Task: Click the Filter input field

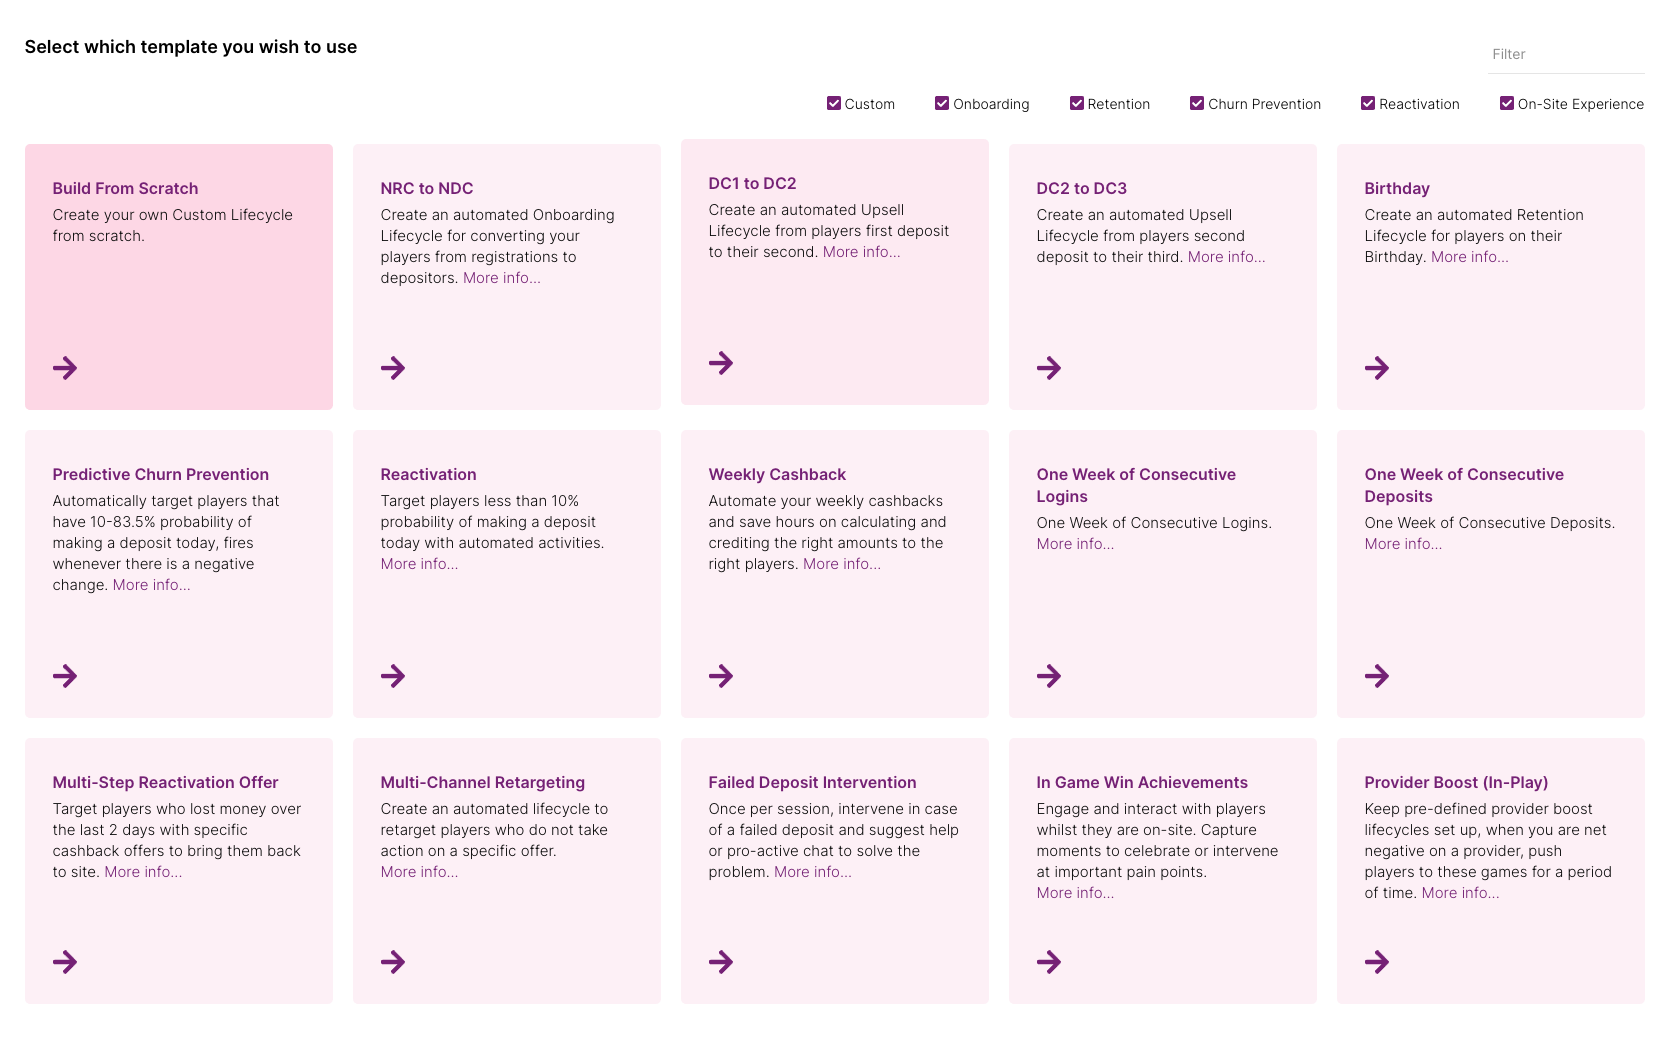Action: pyautogui.click(x=1565, y=54)
